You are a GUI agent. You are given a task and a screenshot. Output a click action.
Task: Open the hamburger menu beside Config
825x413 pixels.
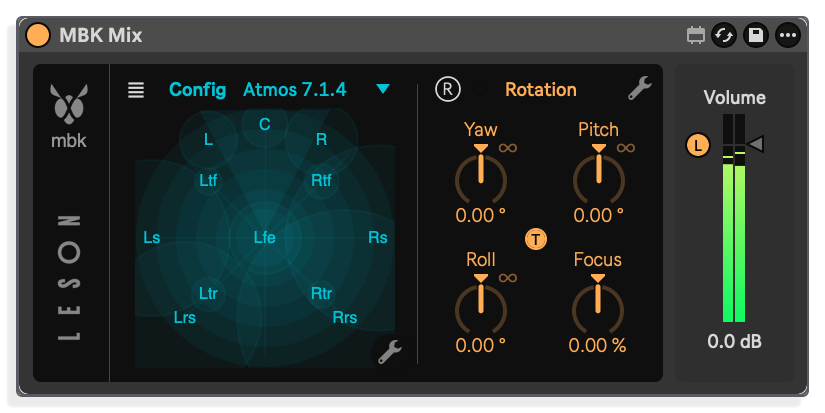(136, 90)
